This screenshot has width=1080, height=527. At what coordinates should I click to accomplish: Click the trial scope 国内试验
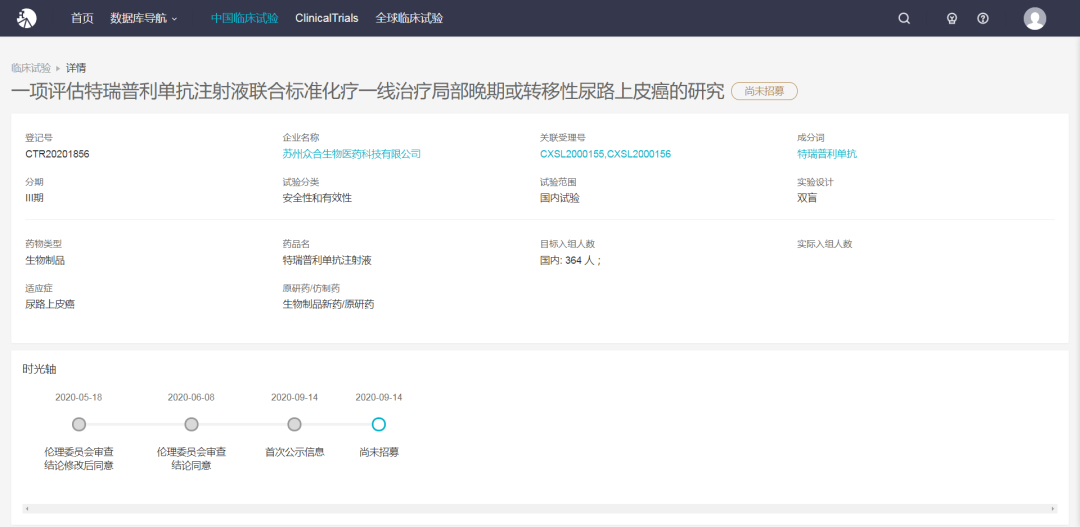[x=560, y=198]
